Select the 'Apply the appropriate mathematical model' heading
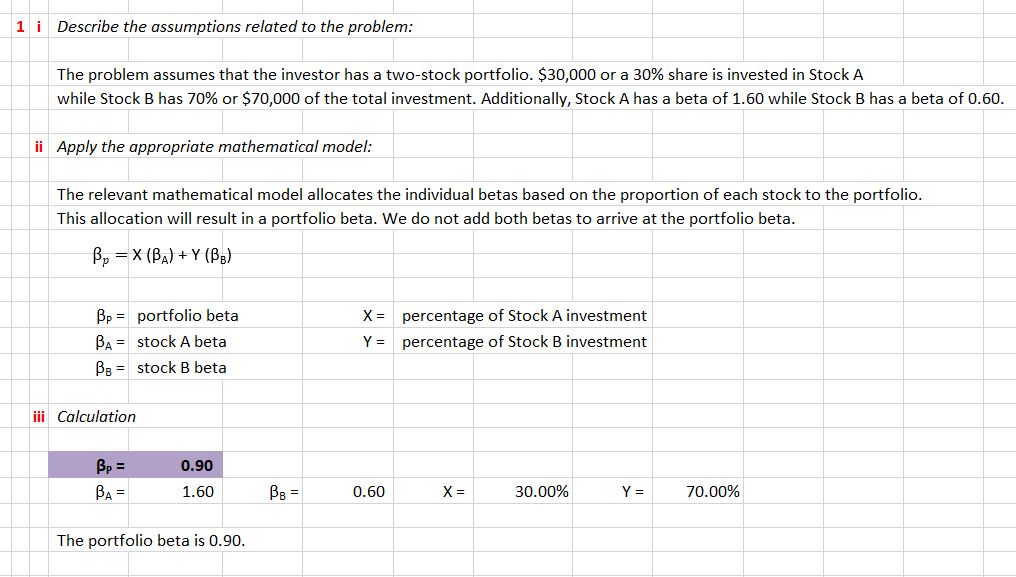Screen dimensions: 1016x577 point(214,146)
